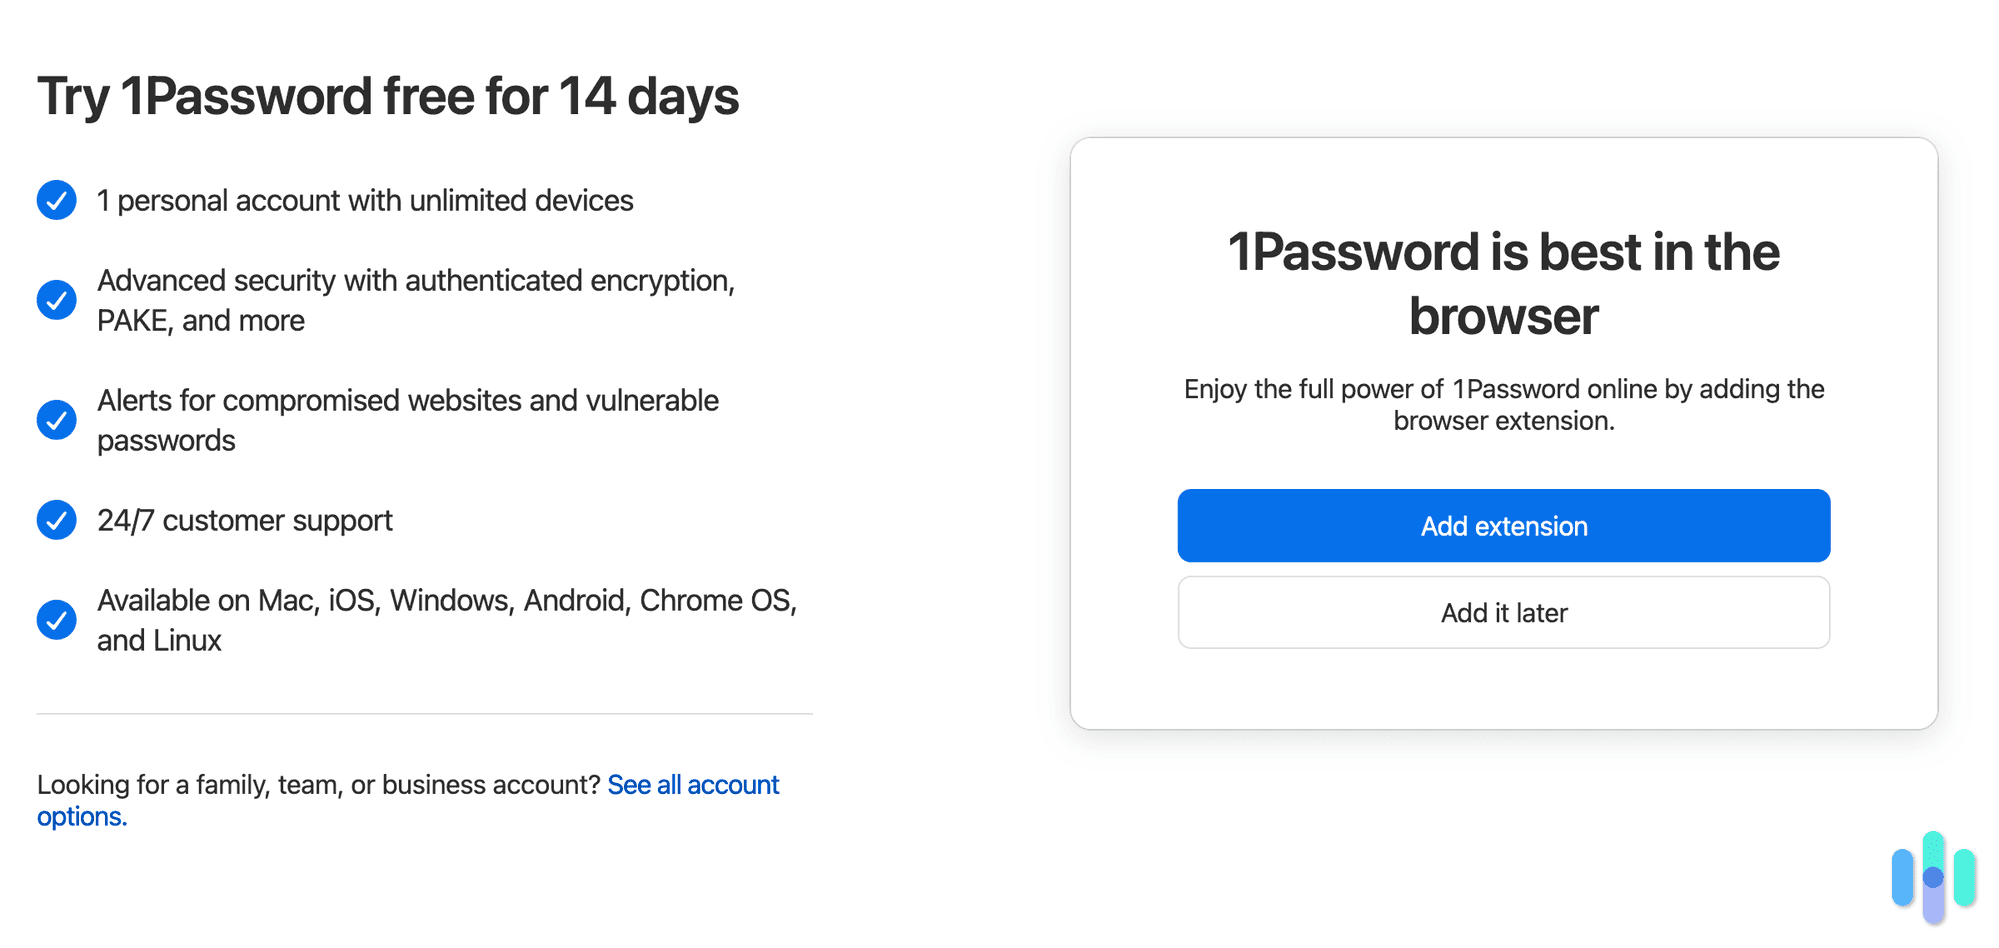Open the See all account options link
Screen dimensions: 1999x948
694,784
